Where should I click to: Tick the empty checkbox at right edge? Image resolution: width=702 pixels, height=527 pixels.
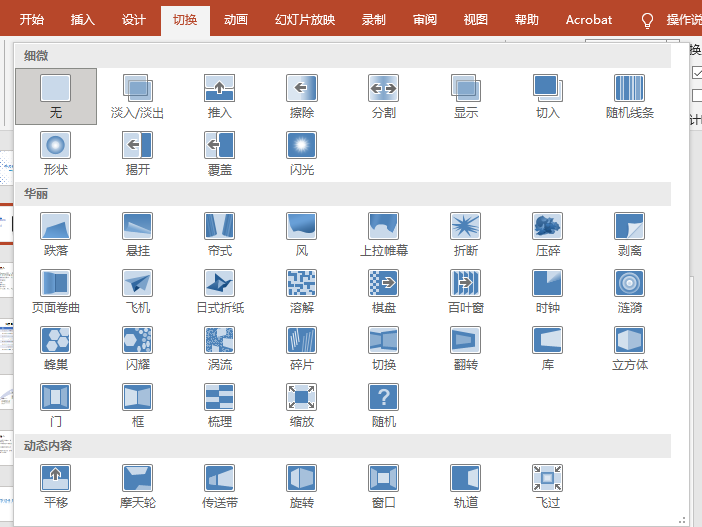tap(697, 96)
